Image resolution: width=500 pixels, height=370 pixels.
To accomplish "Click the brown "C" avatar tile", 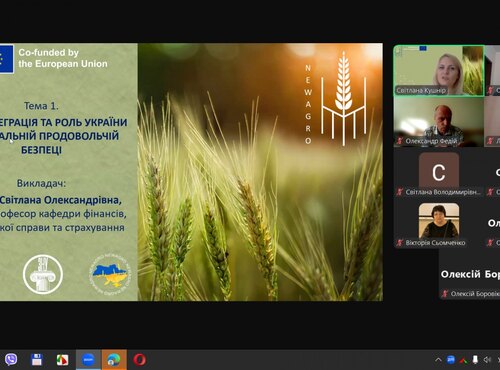I will tap(439, 170).
